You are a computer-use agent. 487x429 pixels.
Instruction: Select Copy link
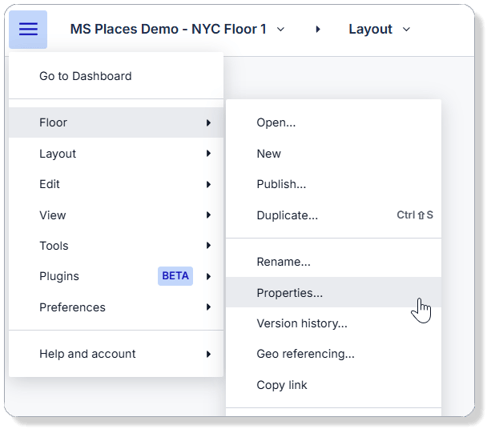(333, 385)
